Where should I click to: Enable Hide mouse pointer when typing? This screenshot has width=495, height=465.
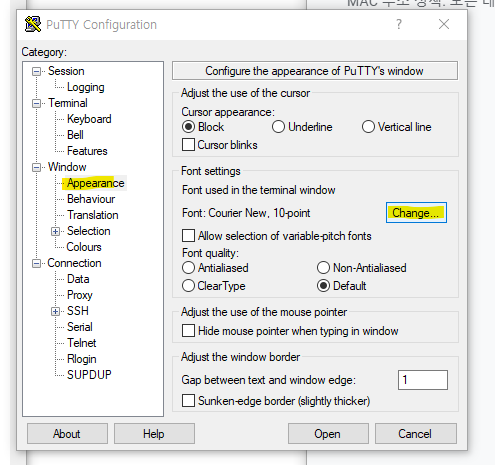188,331
